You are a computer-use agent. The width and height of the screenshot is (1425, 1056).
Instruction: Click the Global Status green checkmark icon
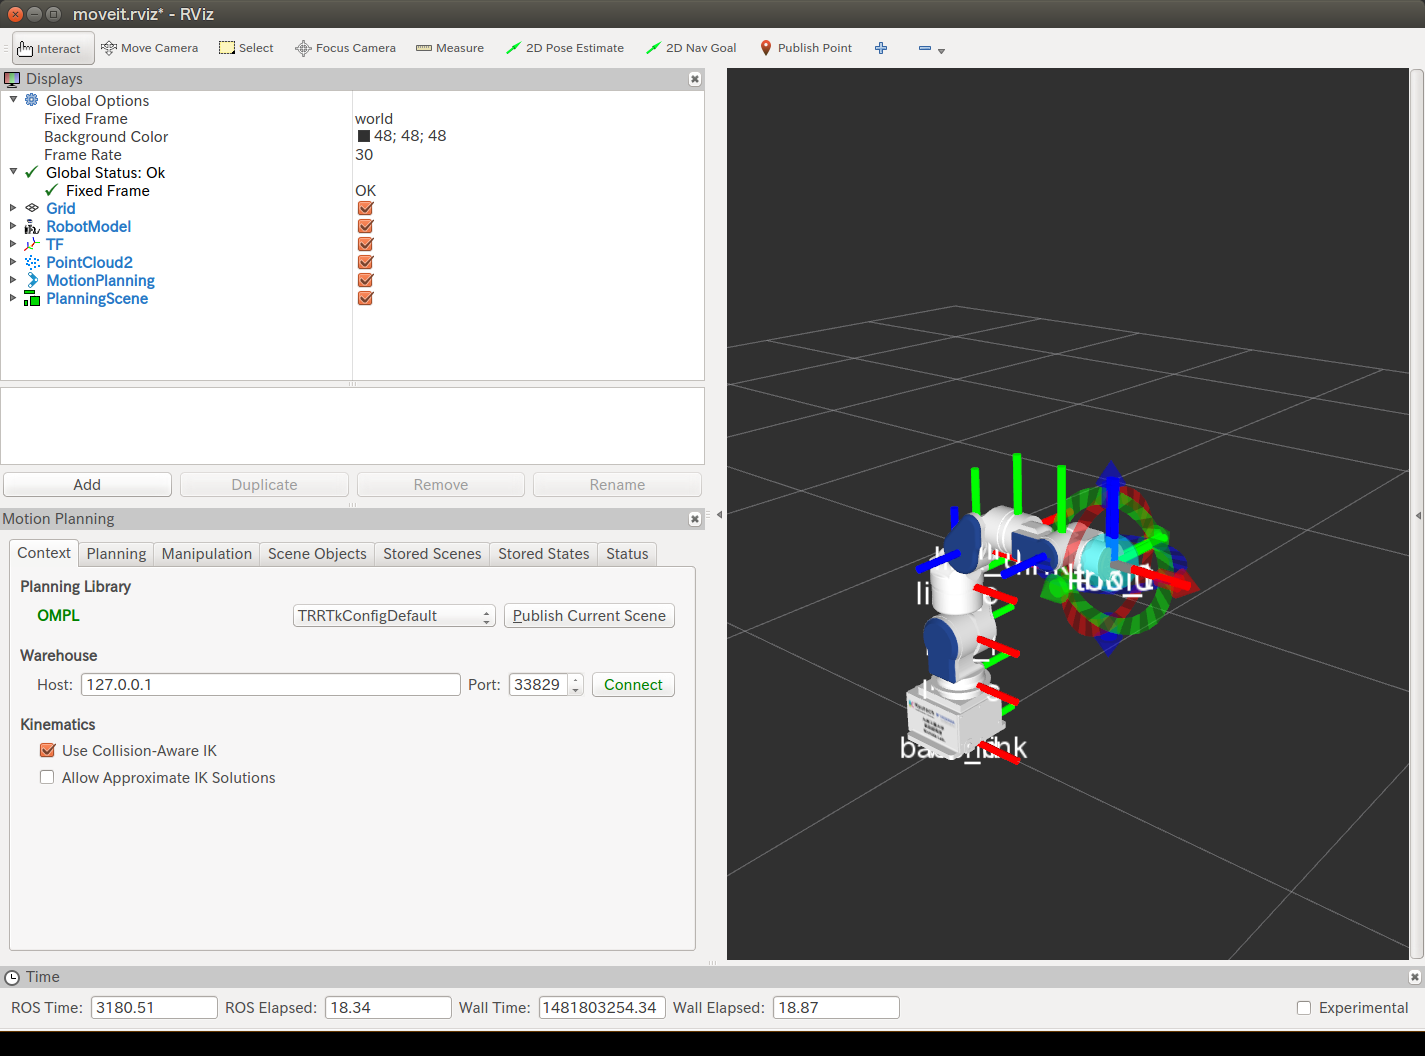click(32, 172)
